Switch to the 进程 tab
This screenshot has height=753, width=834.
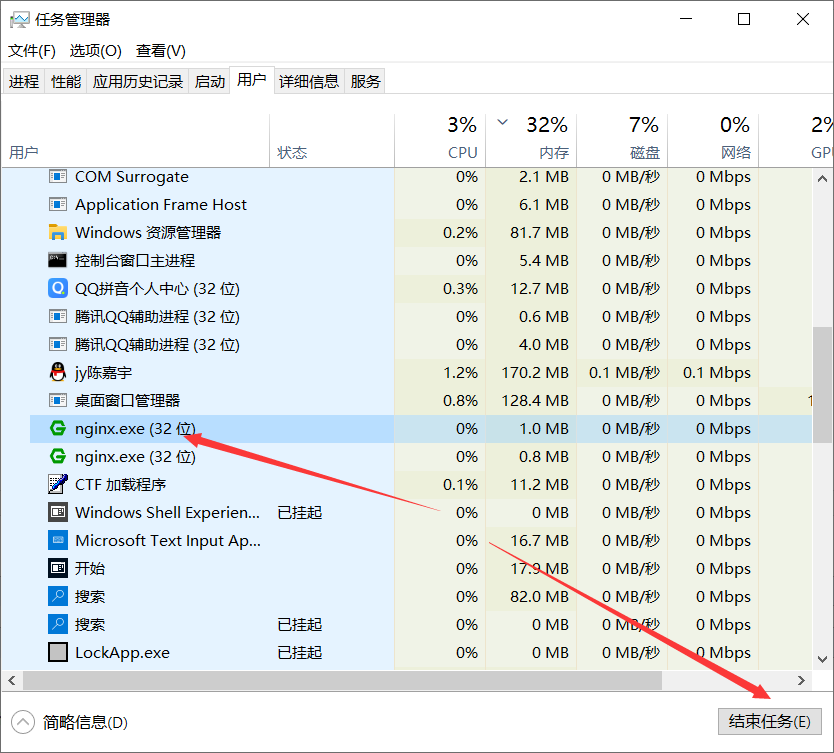point(24,81)
